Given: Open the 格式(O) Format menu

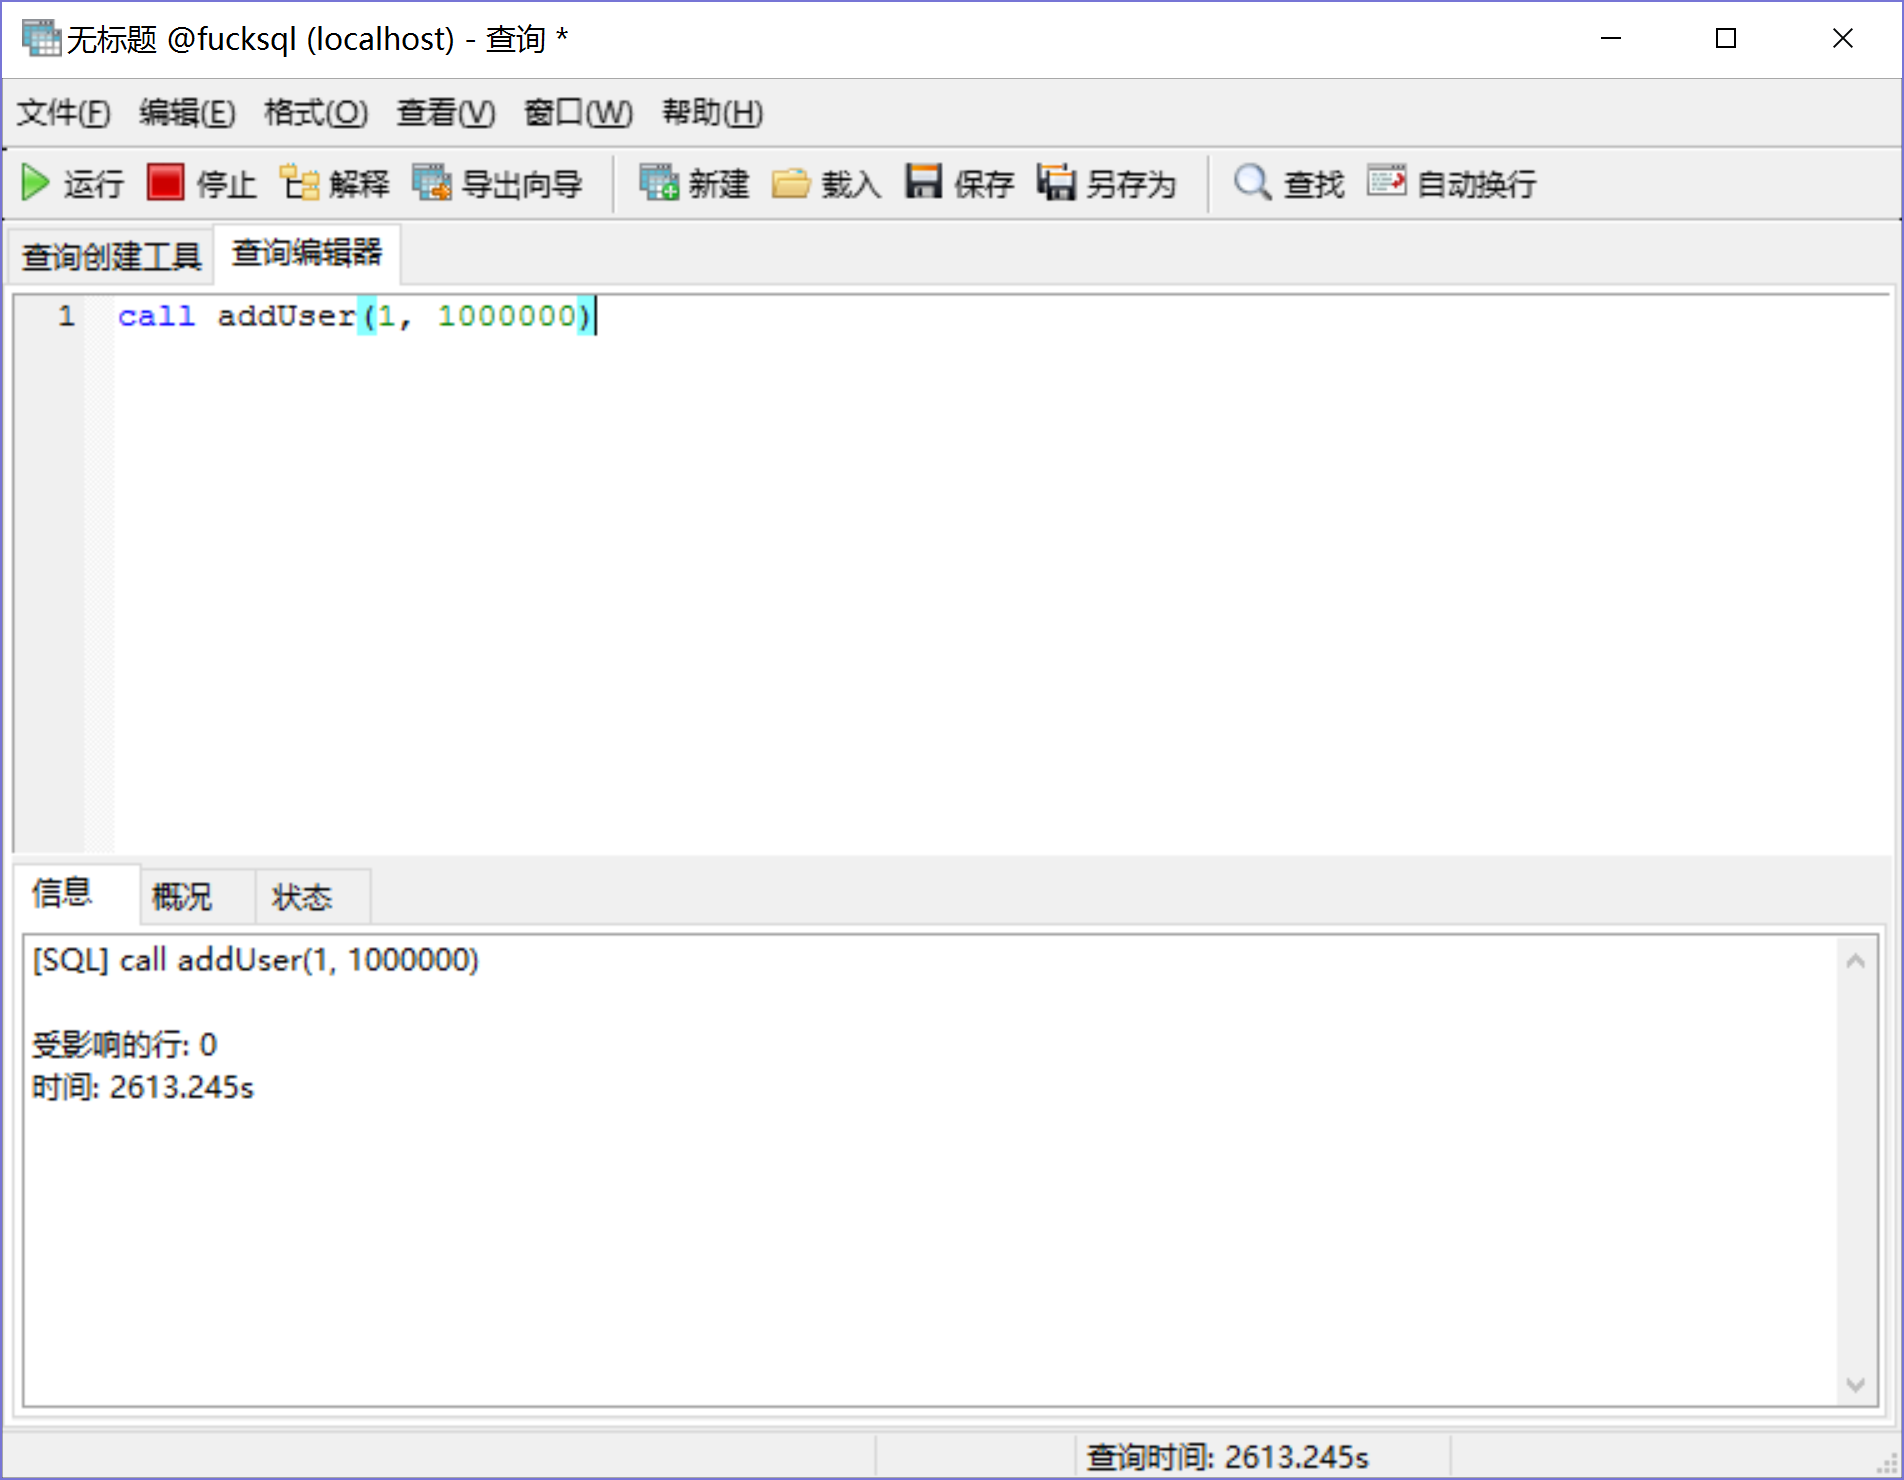Looking at the screenshot, I should pyautogui.click(x=316, y=113).
